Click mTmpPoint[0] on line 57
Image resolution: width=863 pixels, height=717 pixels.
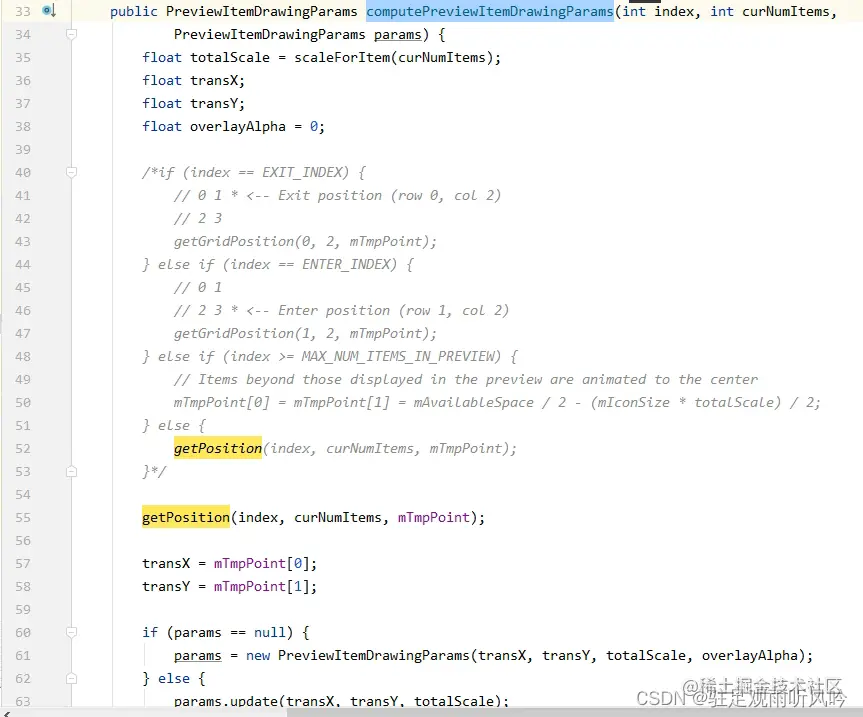click(x=261, y=563)
